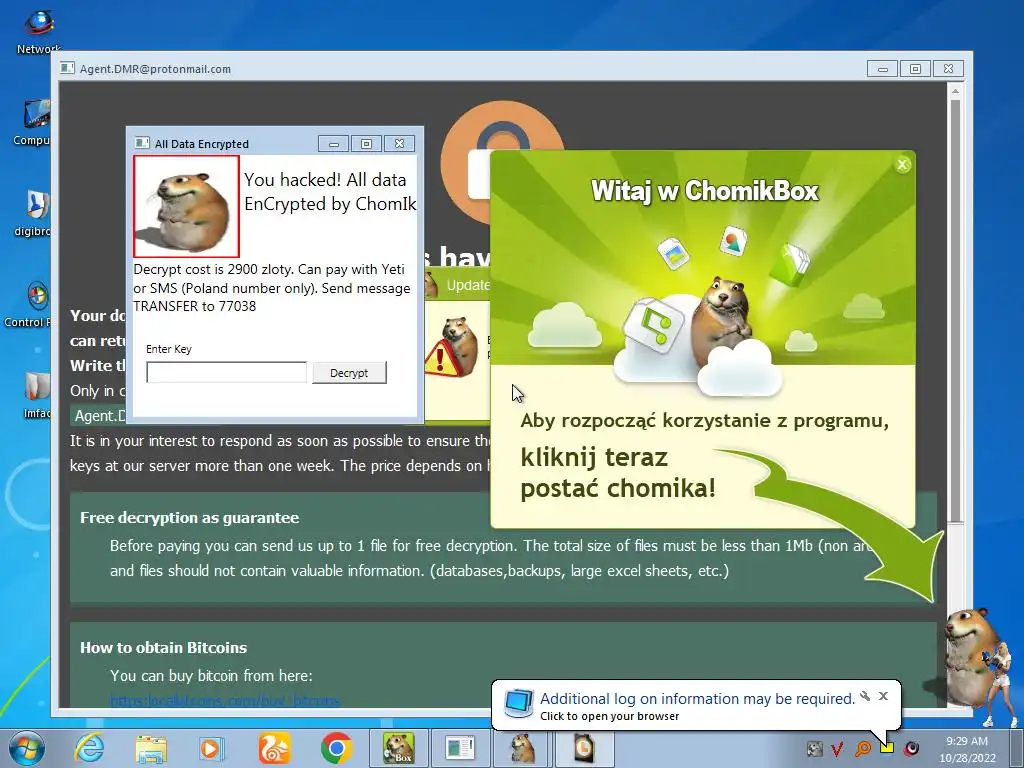Switch to hamster app taskbar button
The height and width of the screenshot is (768, 1024).
pos(522,748)
